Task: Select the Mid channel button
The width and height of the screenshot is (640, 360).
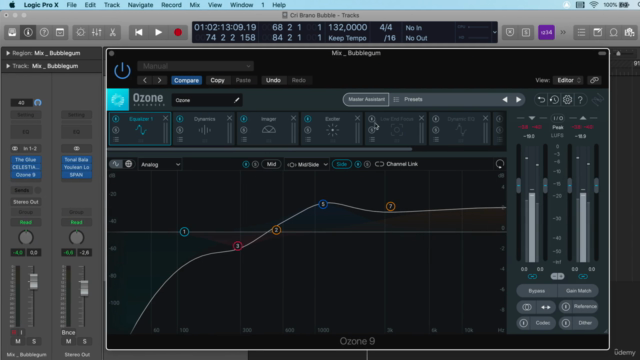Action: click(x=271, y=164)
